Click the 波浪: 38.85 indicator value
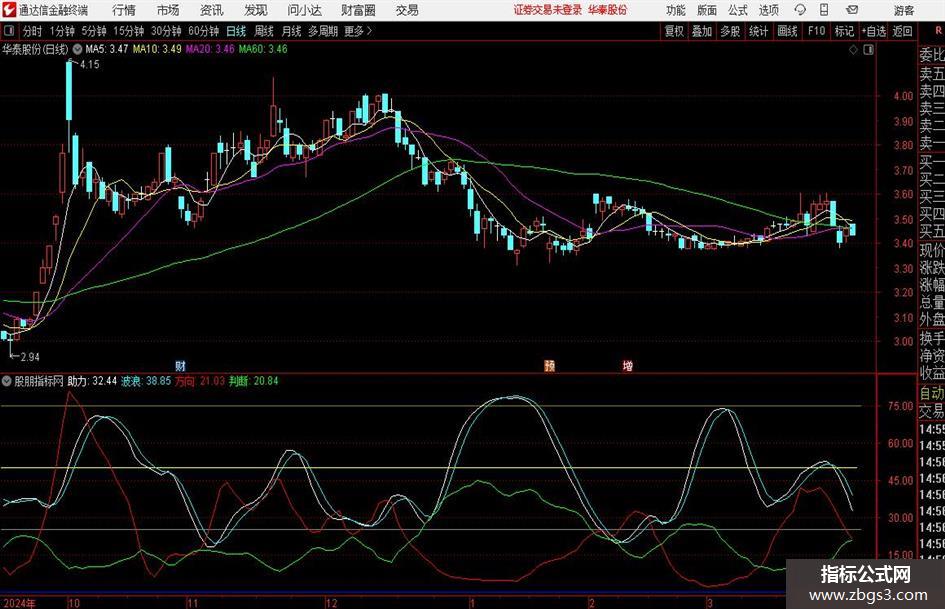 (x=146, y=381)
